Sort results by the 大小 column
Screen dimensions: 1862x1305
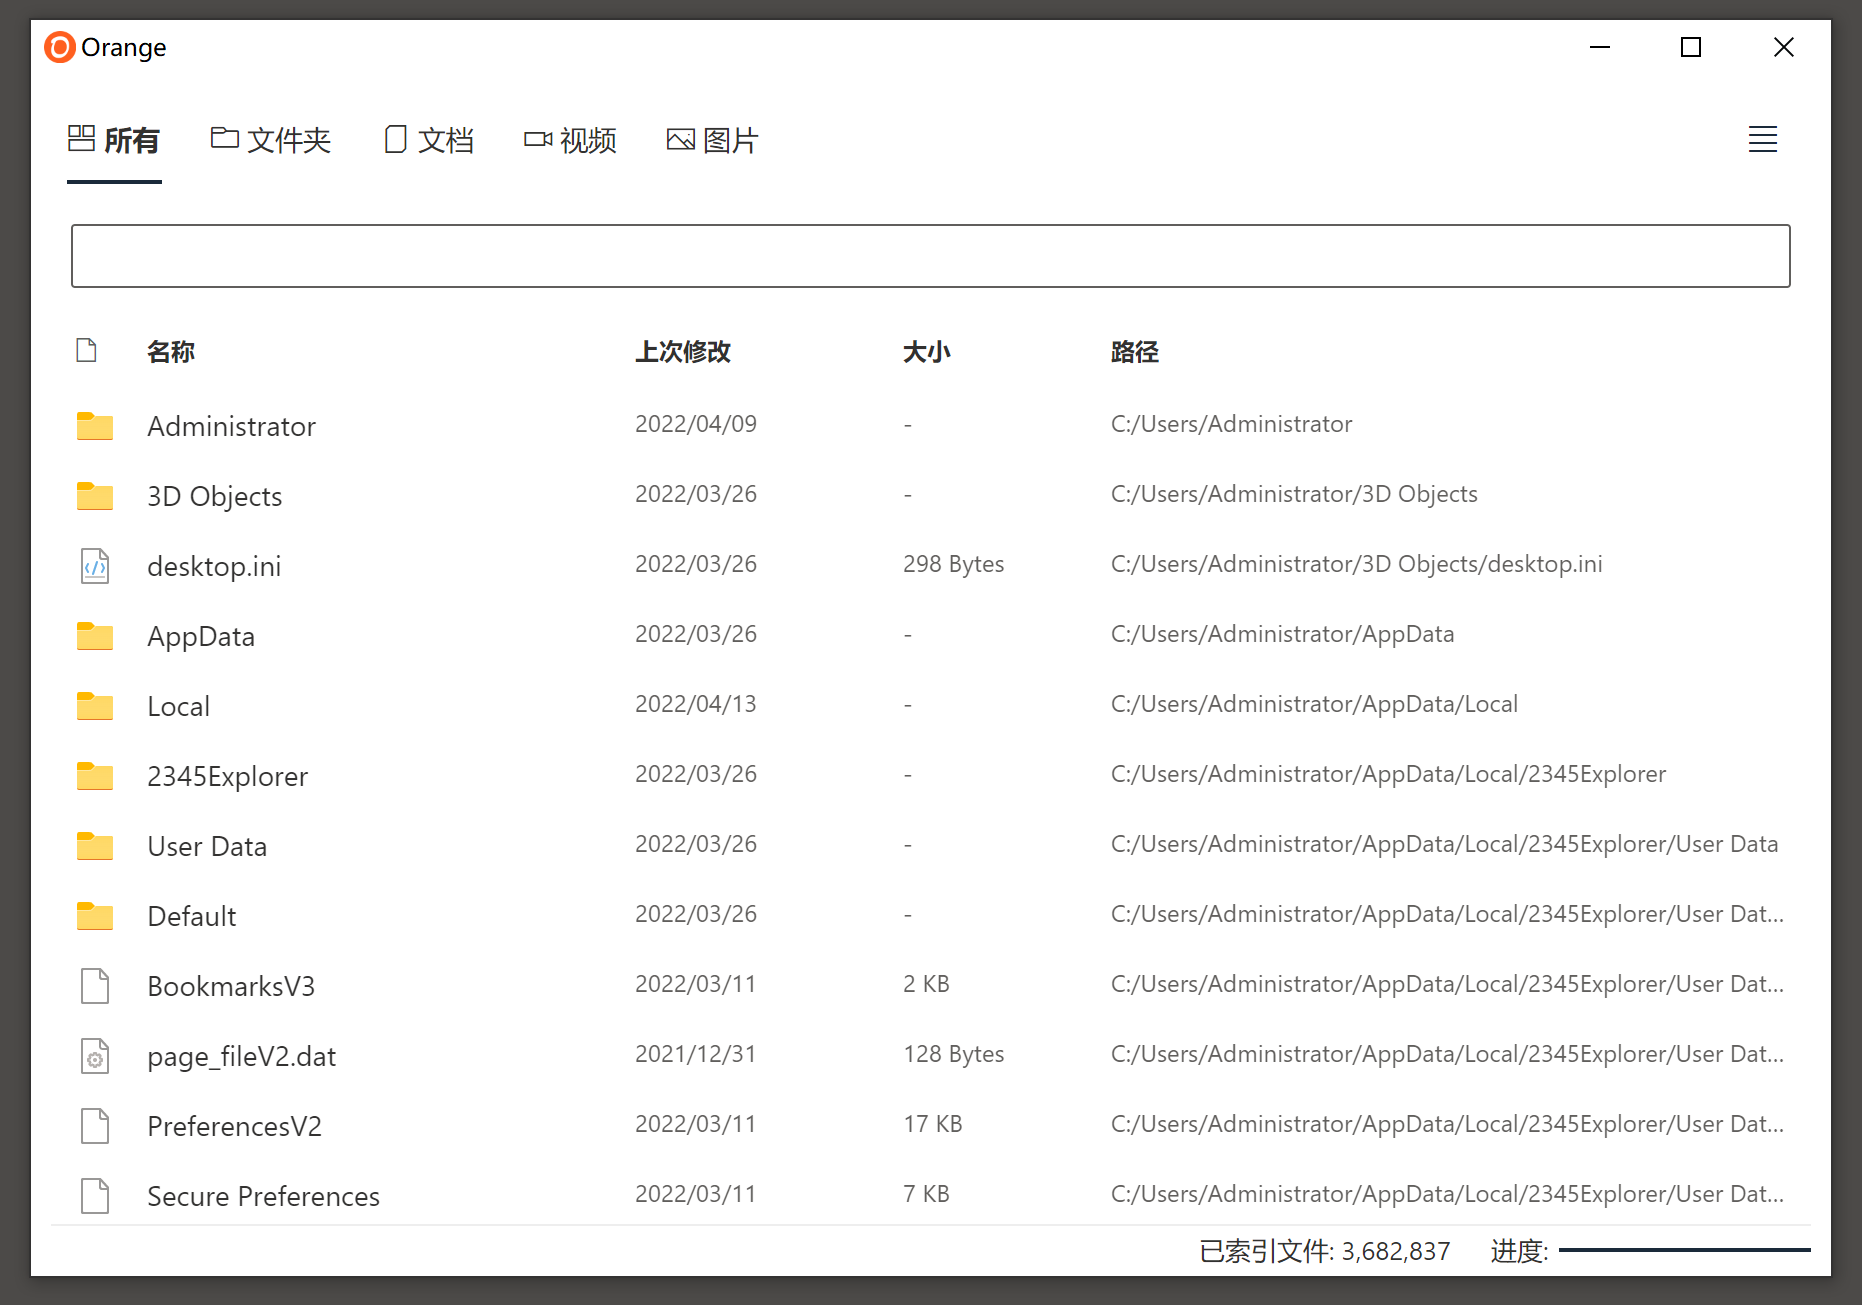pos(926,352)
